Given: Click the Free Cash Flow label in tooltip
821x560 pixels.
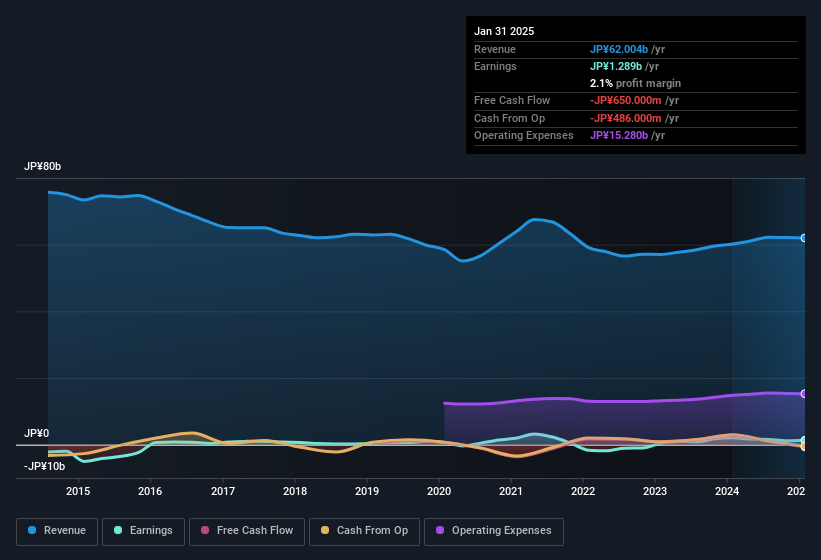Looking at the screenshot, I should (x=512, y=100).
